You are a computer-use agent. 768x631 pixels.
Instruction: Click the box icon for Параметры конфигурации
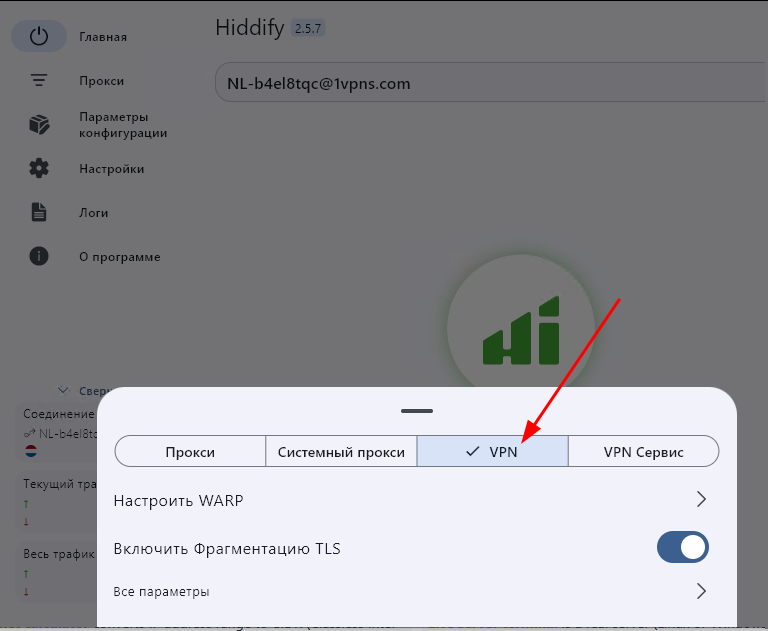pos(39,125)
